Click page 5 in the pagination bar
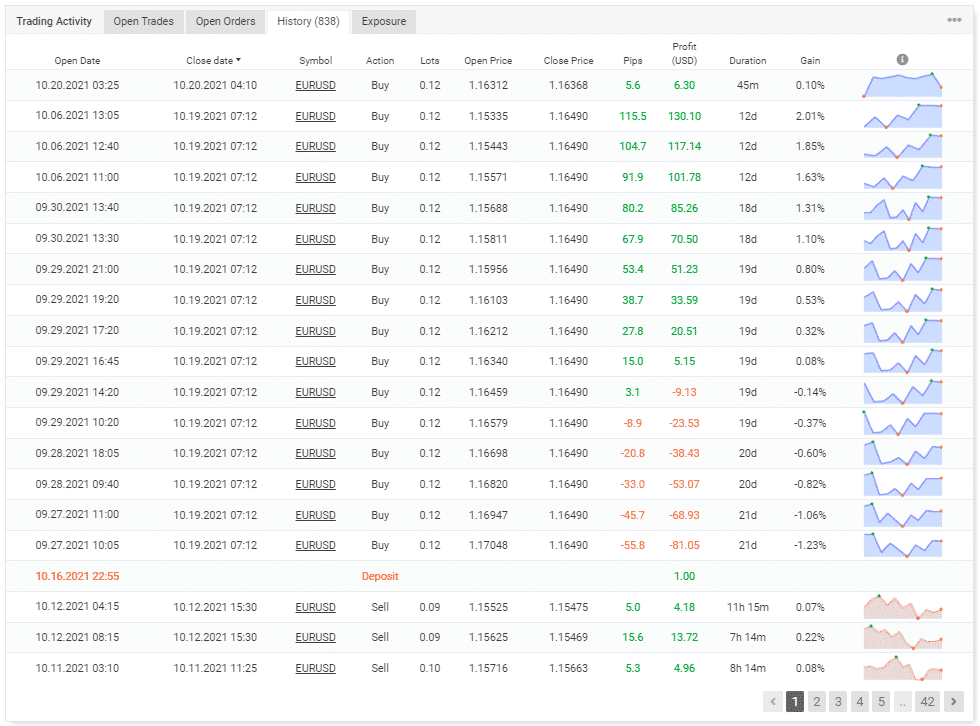Image resolution: width=980 pixels, height=726 pixels. coord(881,701)
